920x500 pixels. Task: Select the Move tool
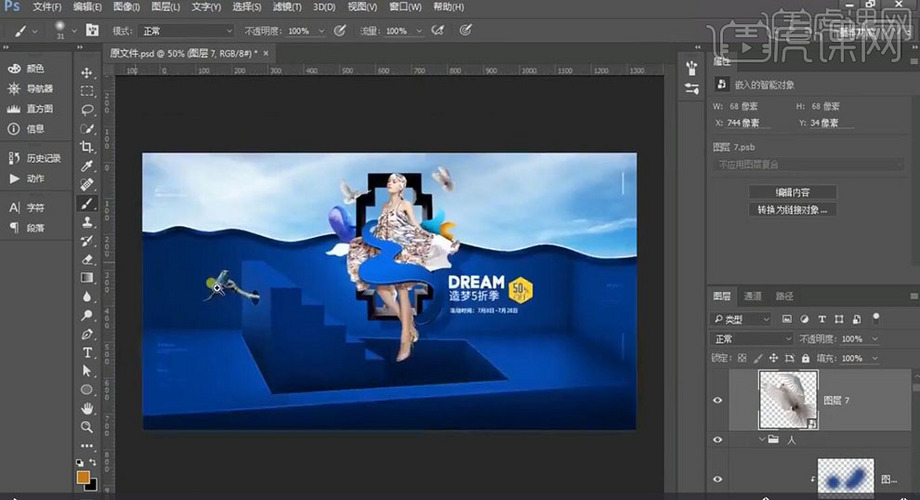pos(87,73)
